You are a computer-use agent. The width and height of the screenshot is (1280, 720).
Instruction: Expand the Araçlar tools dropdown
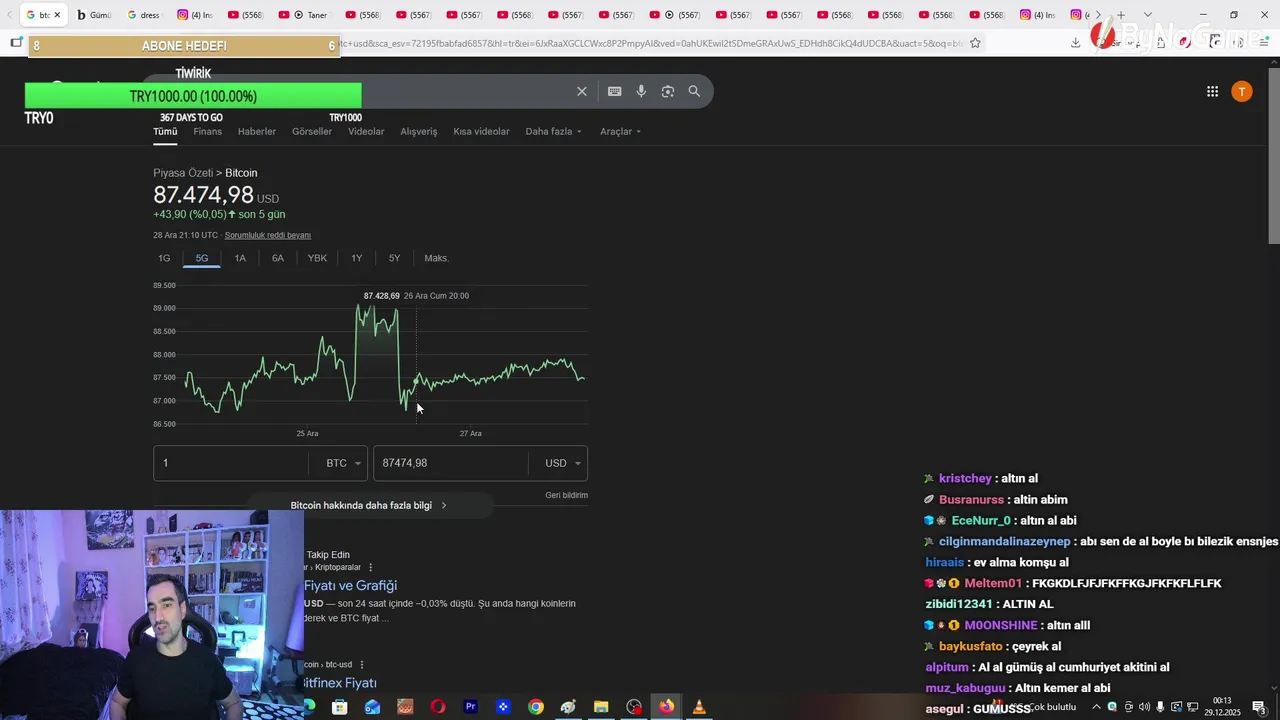pyautogui.click(x=620, y=131)
